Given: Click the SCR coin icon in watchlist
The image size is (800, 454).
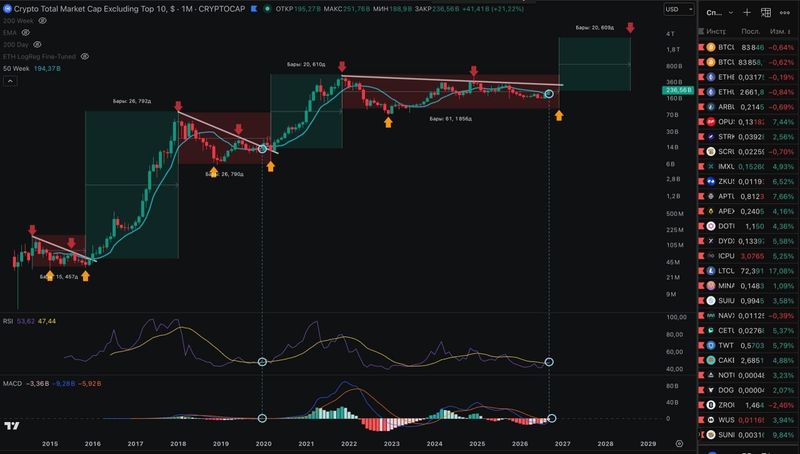Looking at the screenshot, I should 711,152.
